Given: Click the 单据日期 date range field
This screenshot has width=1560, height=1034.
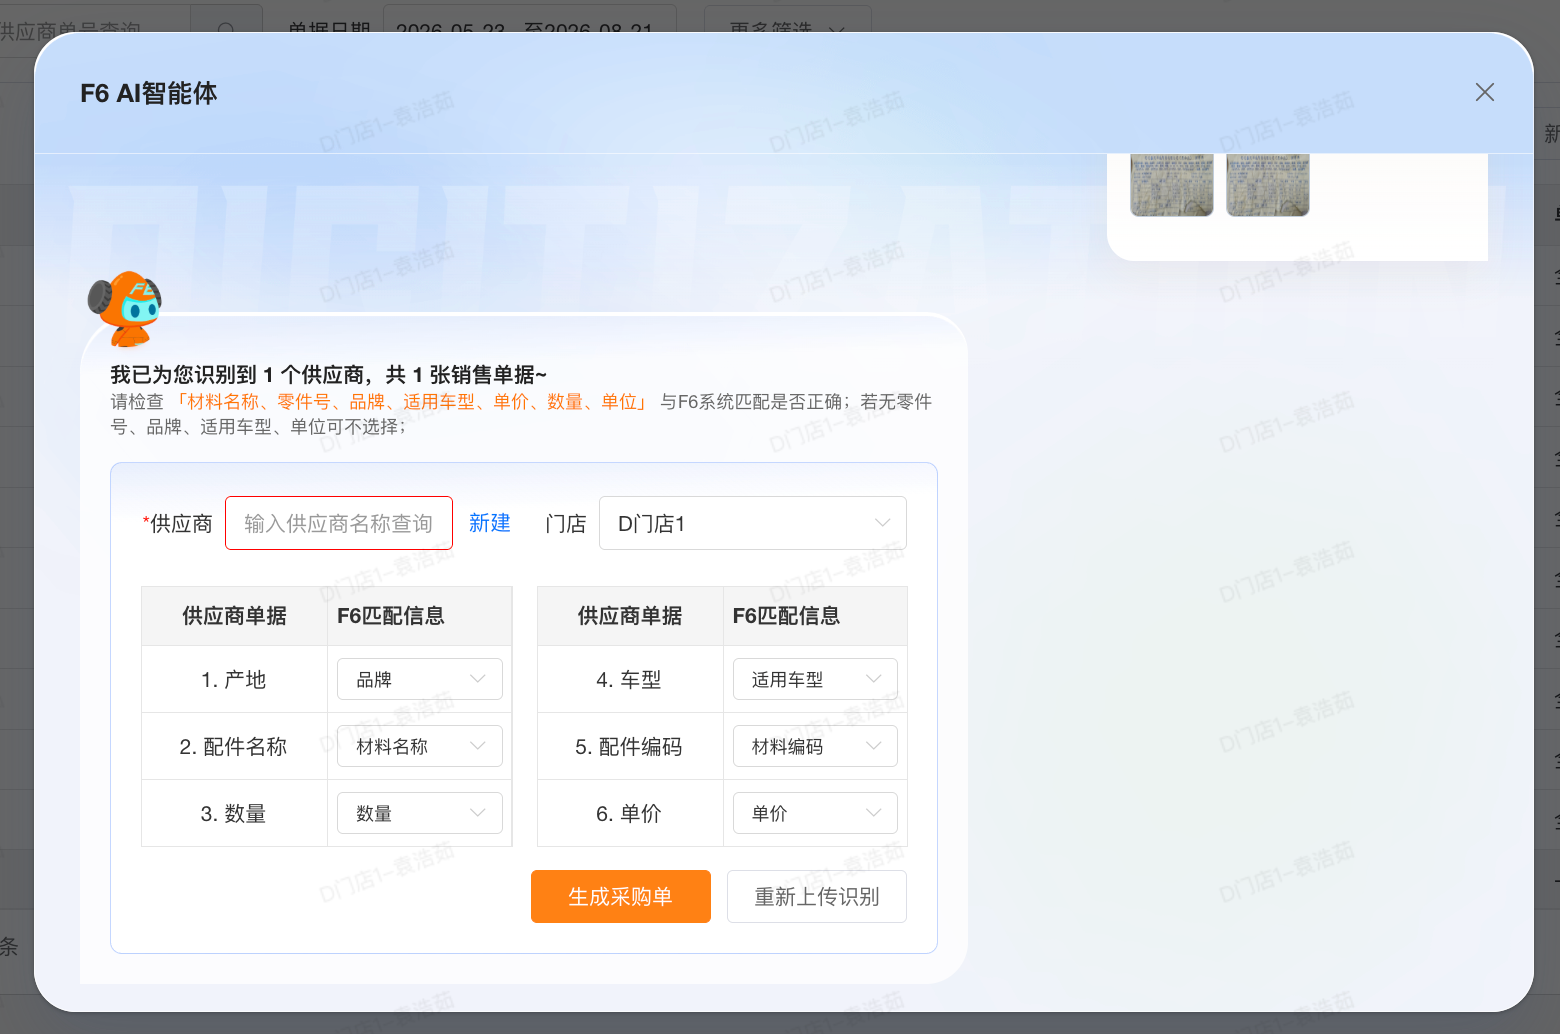Looking at the screenshot, I should point(530,28).
